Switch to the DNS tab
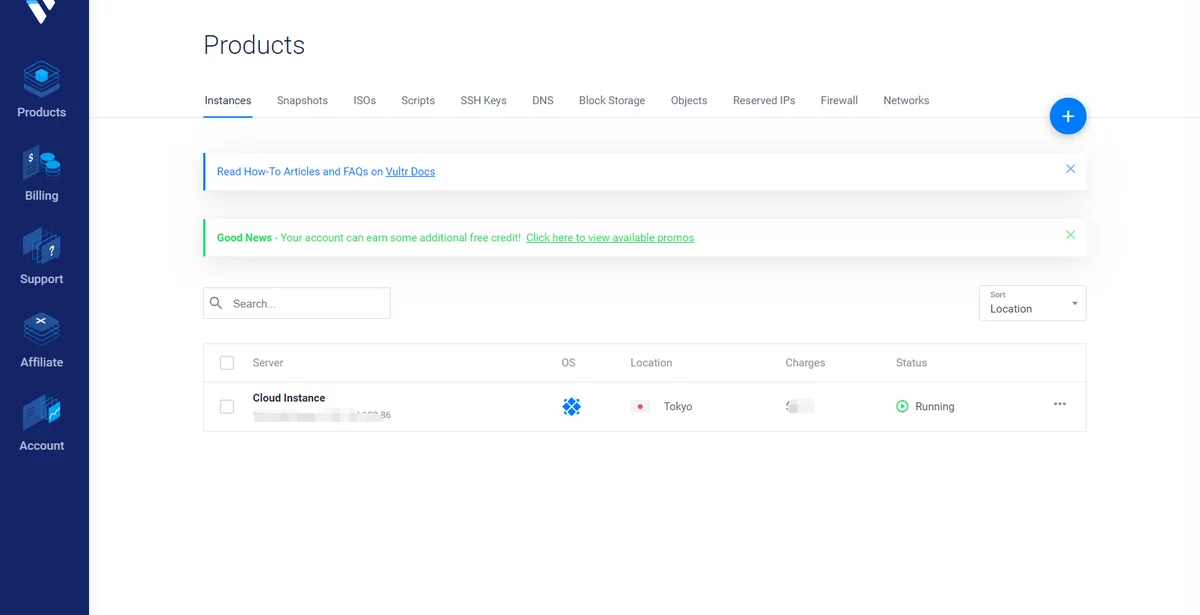The height and width of the screenshot is (615, 1200). (x=543, y=101)
